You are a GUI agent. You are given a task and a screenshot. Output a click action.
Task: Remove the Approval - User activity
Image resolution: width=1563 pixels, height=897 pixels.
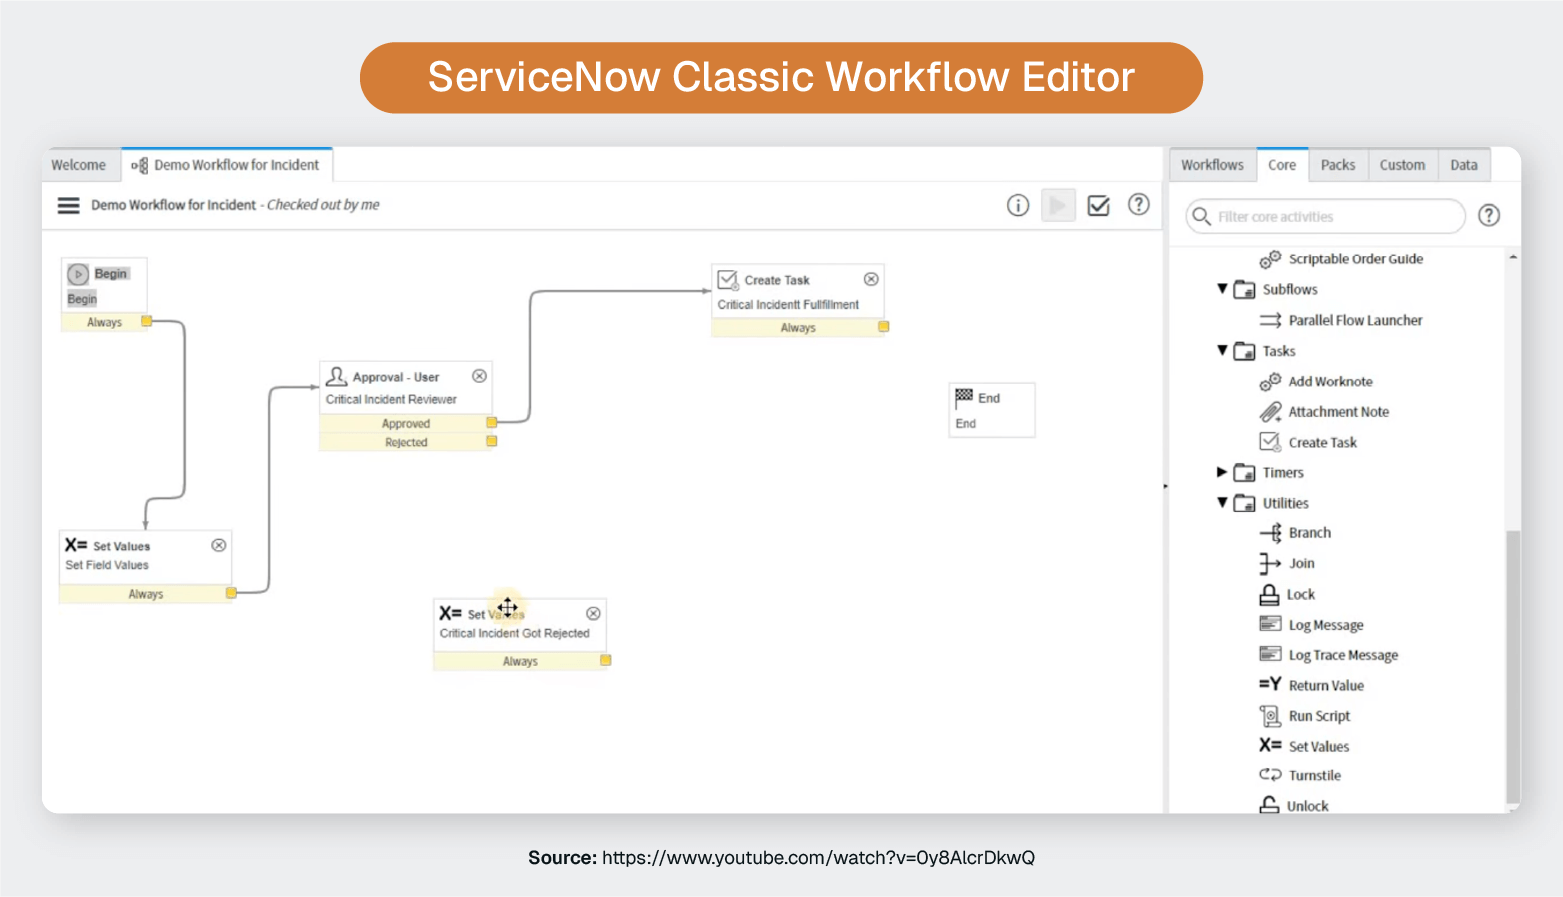pyautogui.click(x=481, y=376)
